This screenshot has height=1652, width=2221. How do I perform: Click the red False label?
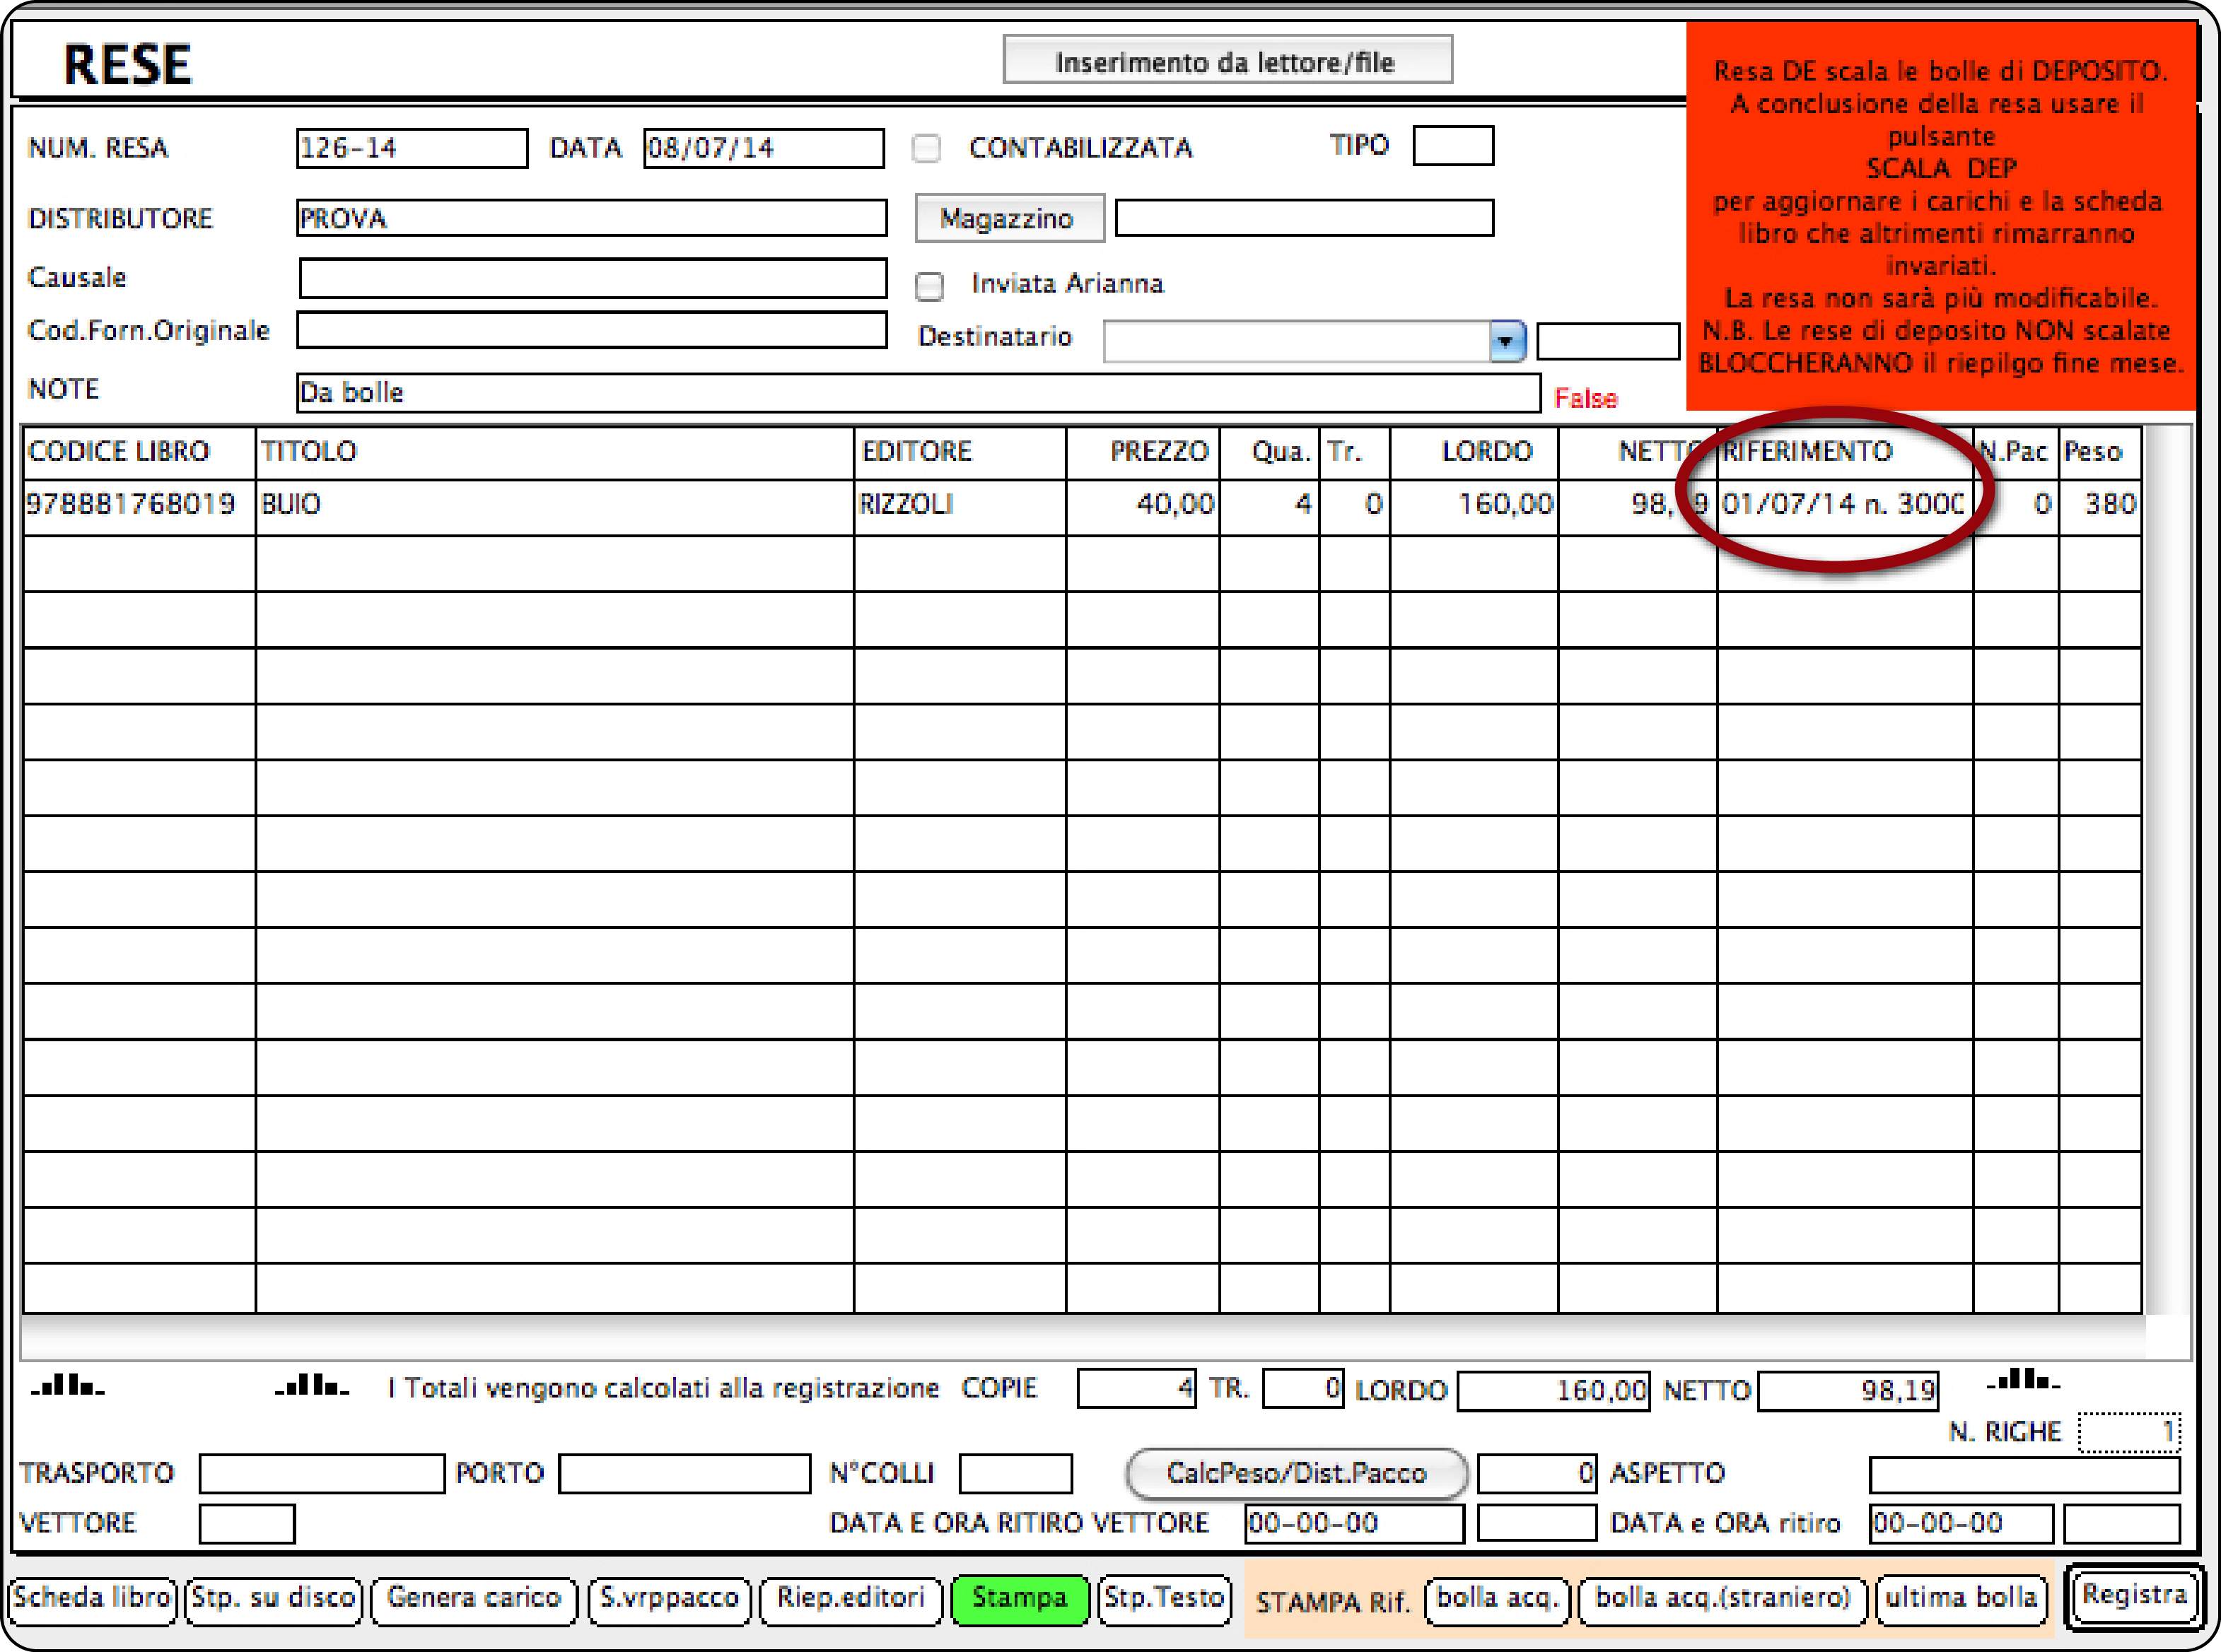coord(1586,398)
